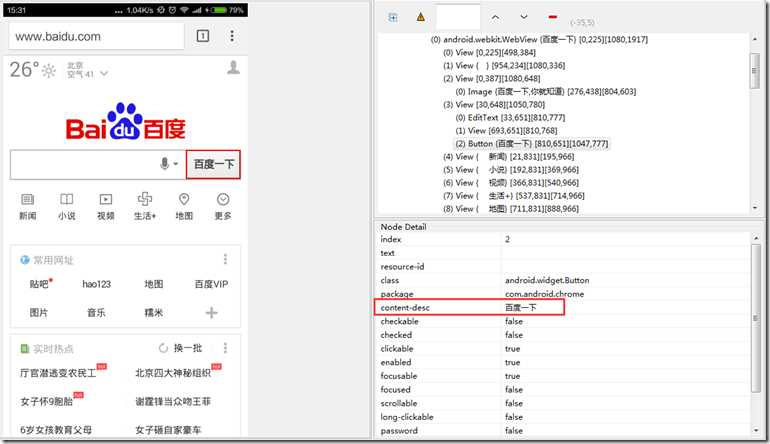Click the www.baidu.com address bar
The height and width of the screenshot is (444, 770).
(x=97, y=36)
